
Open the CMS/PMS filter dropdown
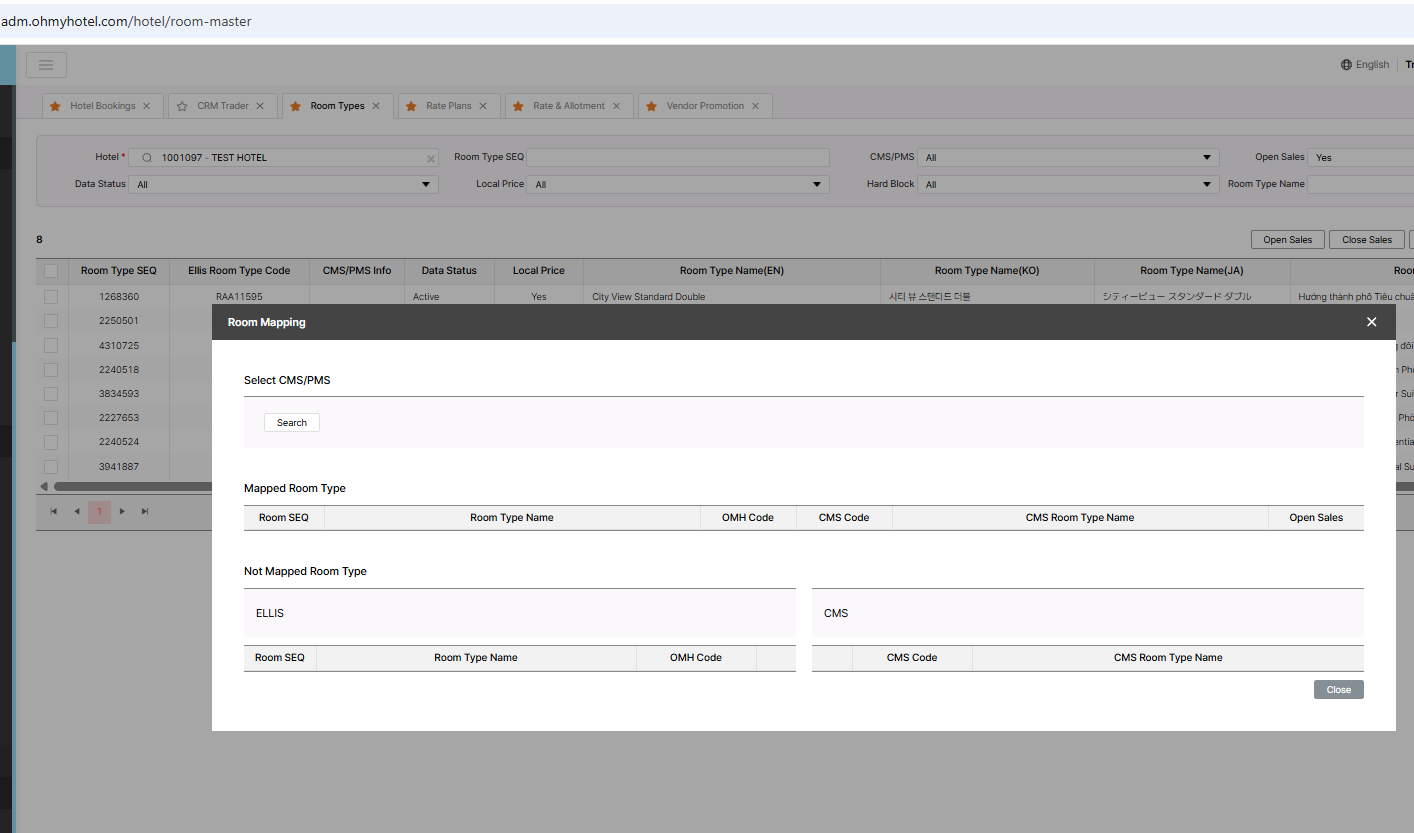tap(1068, 157)
